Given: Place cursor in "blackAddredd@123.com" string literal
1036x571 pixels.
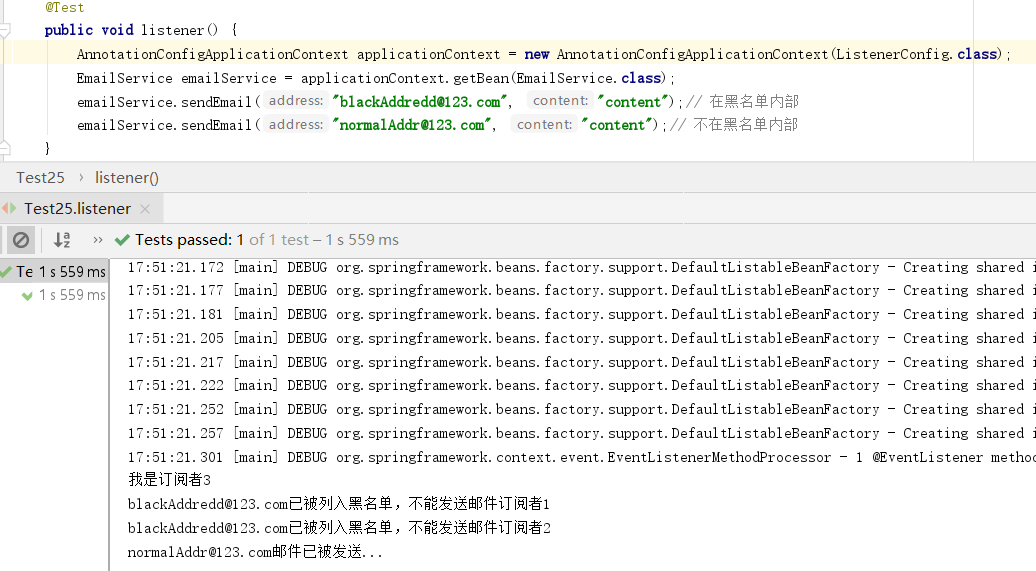Looking at the screenshot, I should (420, 102).
